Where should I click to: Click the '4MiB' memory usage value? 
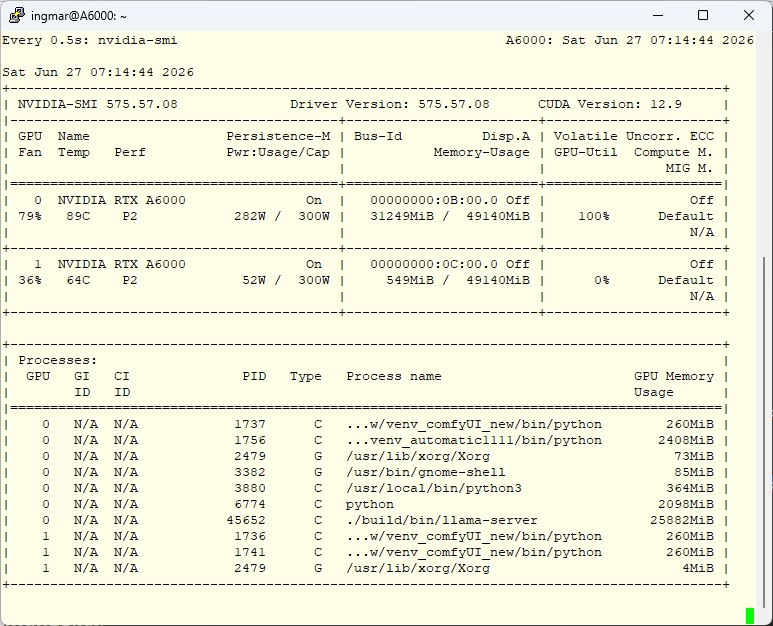click(x=698, y=568)
